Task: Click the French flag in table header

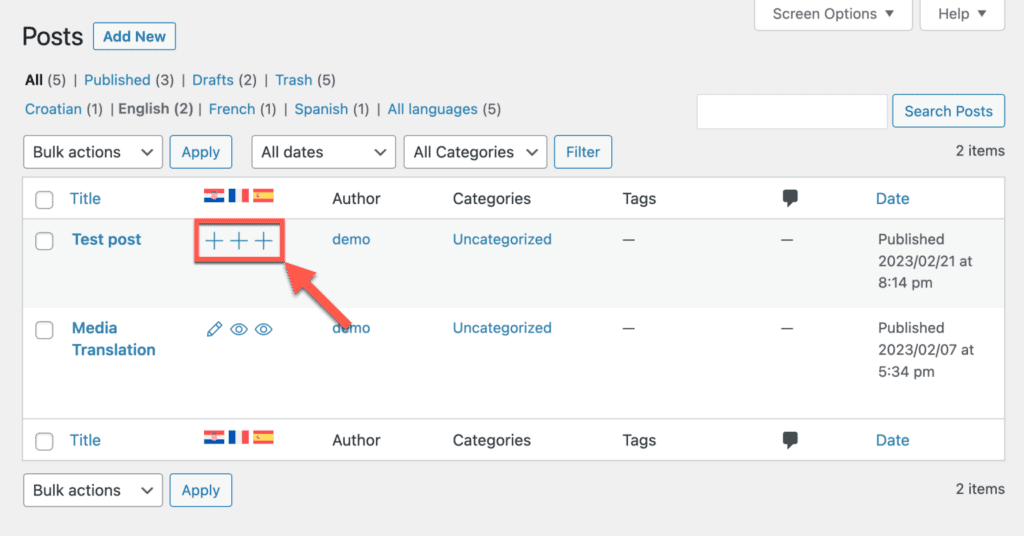Action: [238, 195]
